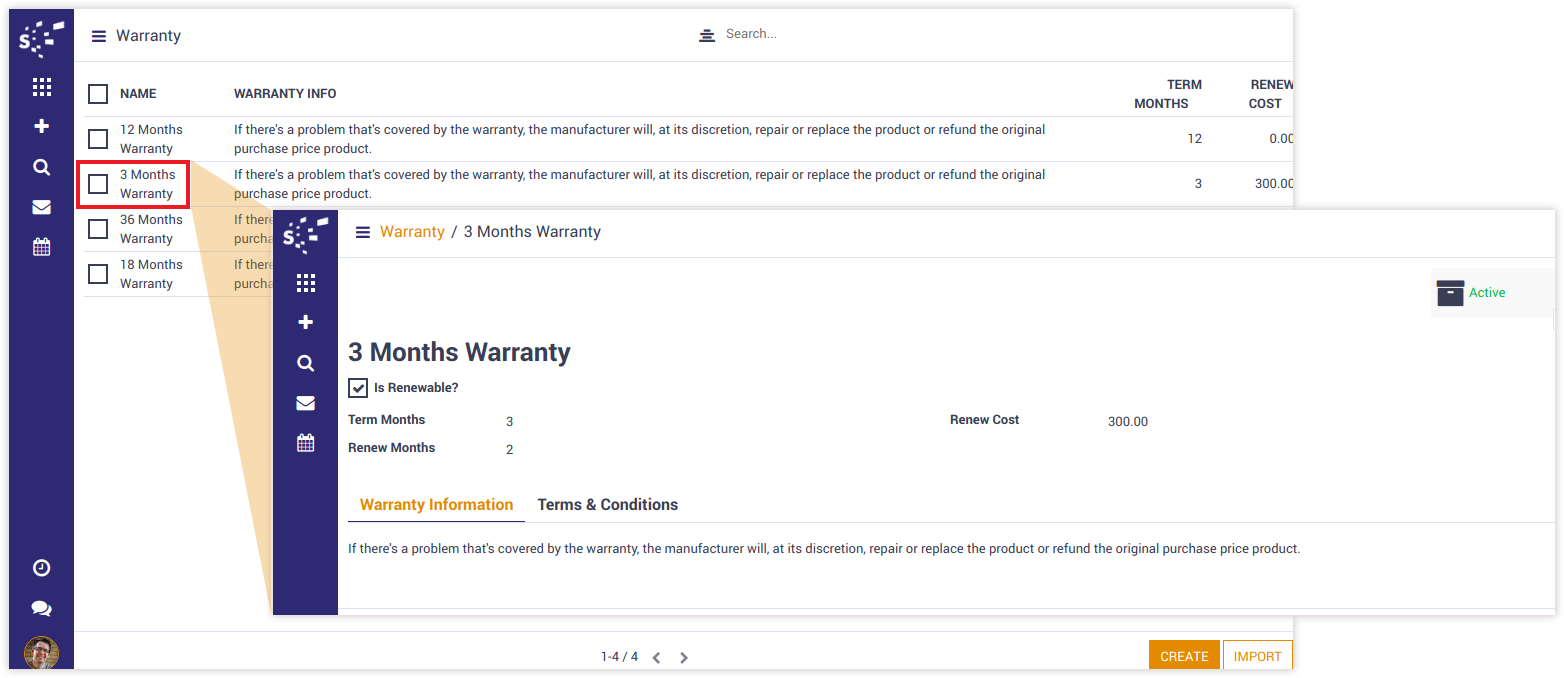Select all rows with header checkbox
1564x678 pixels.
[x=98, y=94]
